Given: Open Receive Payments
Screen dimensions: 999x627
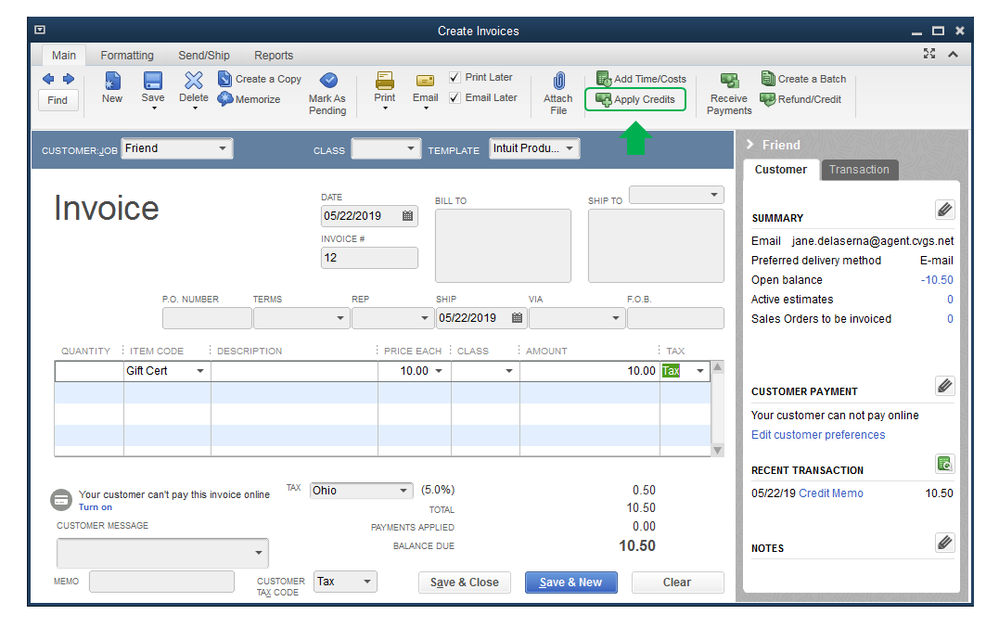Looking at the screenshot, I should tap(729, 82).
